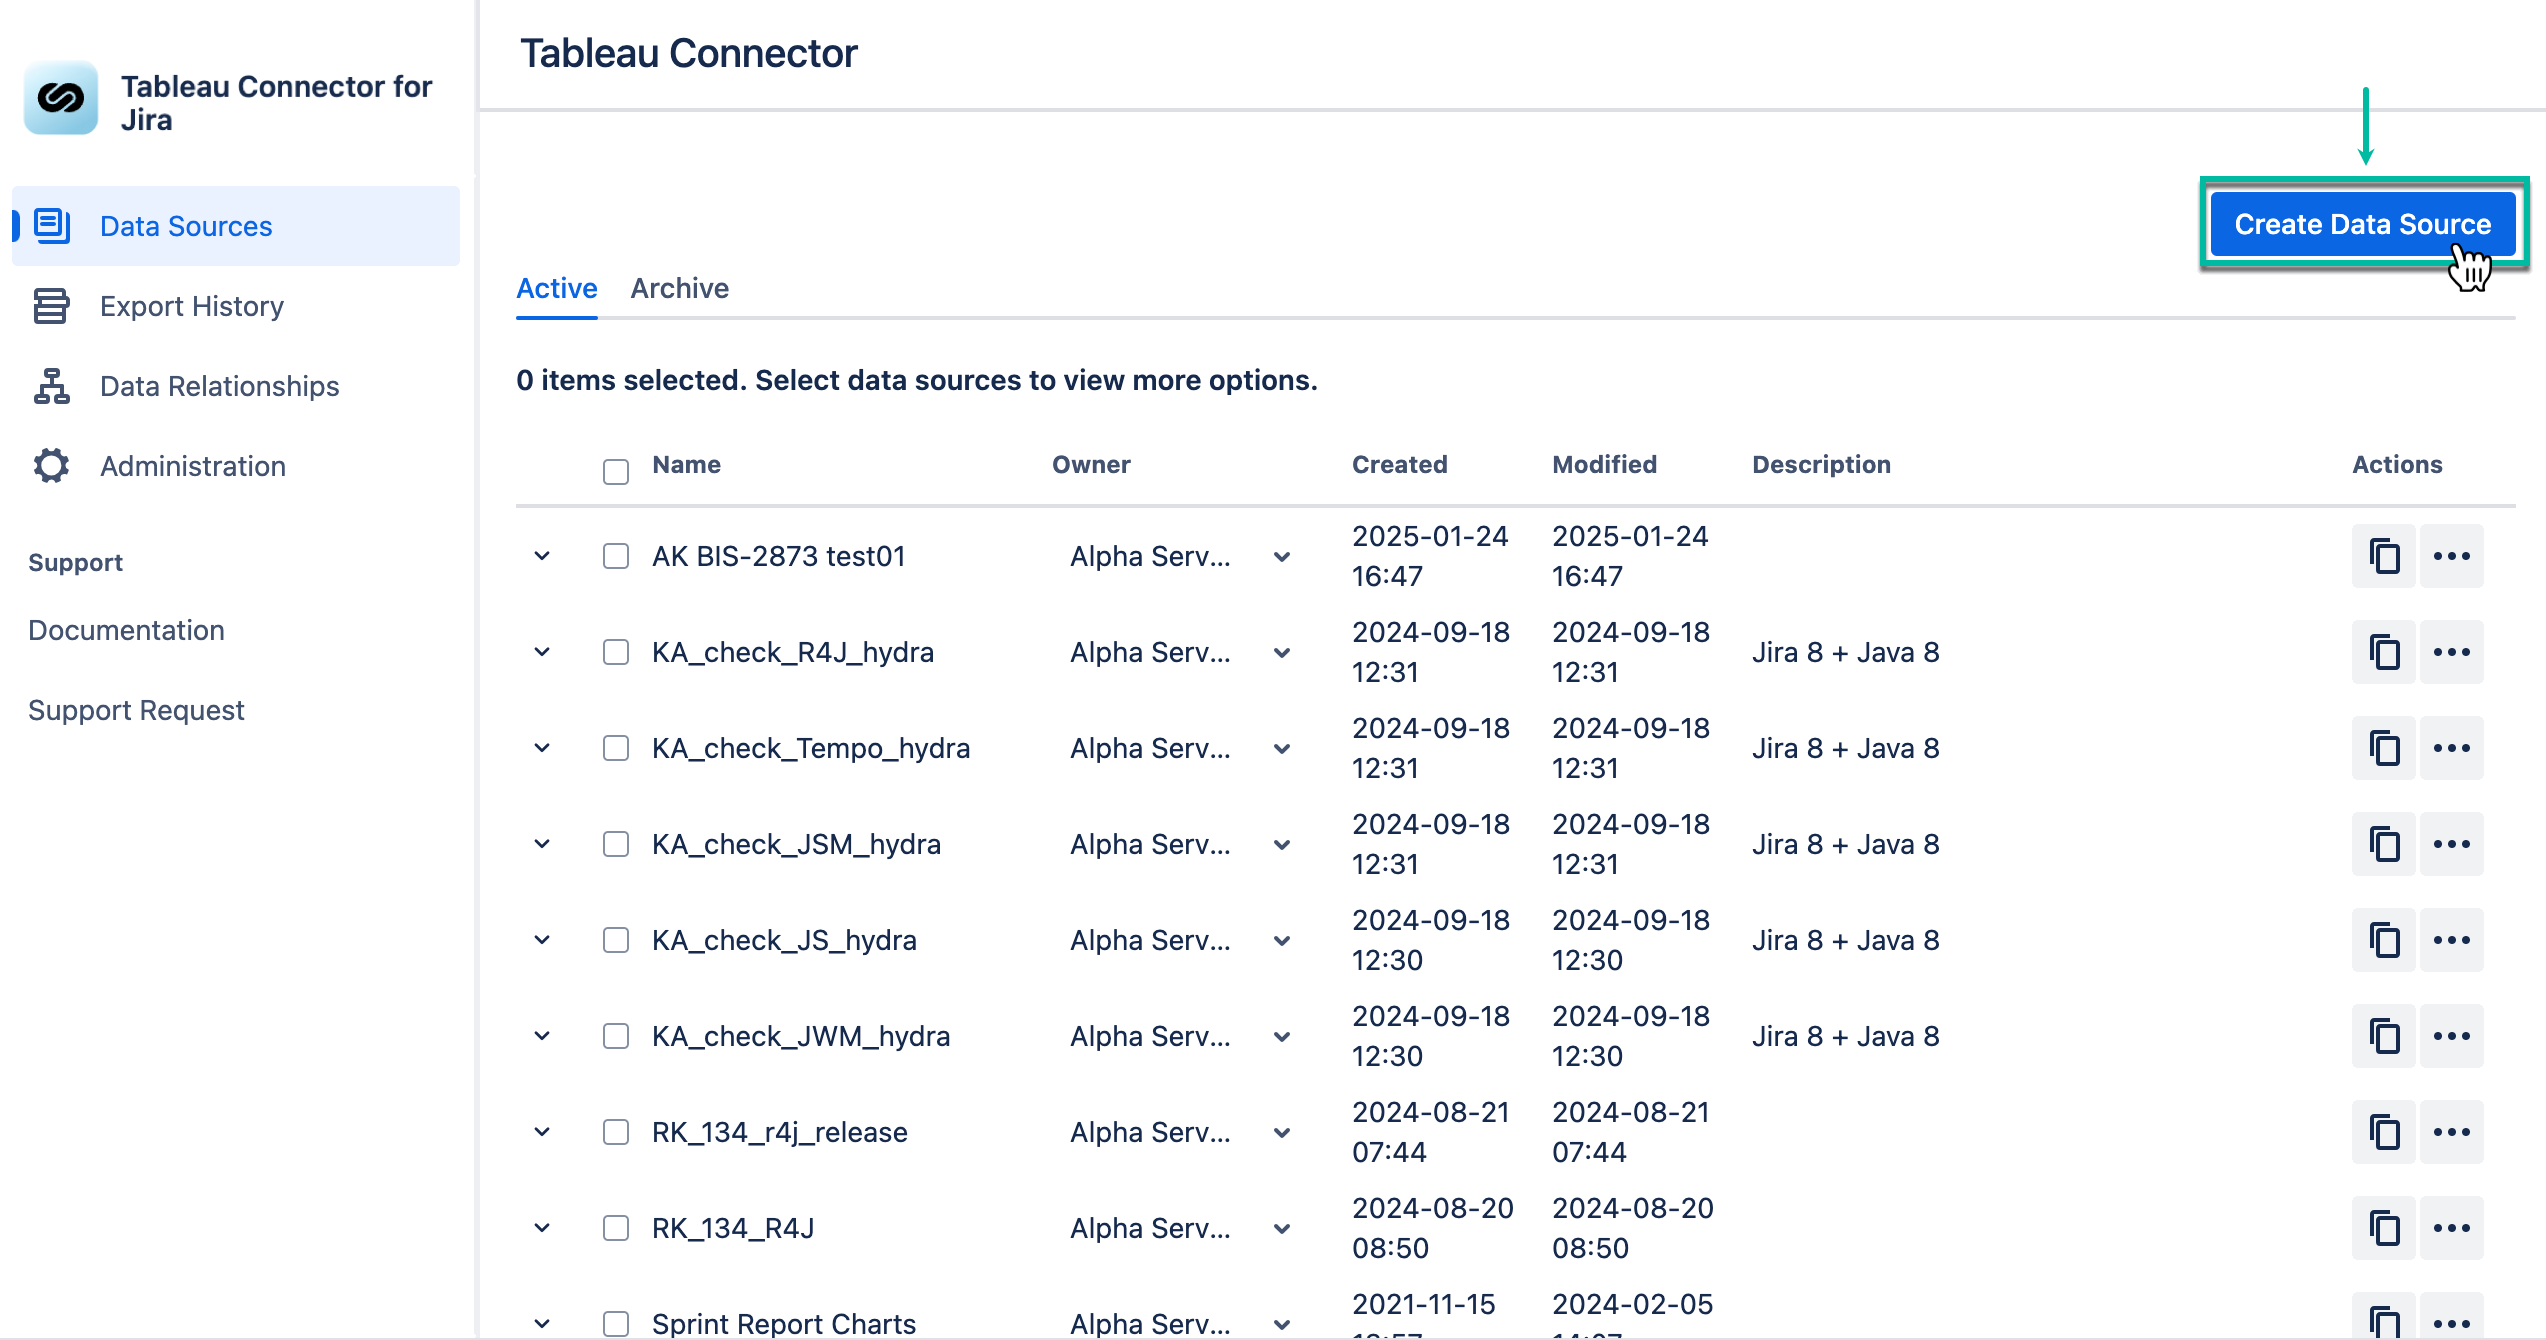Viewport: 2546px width, 1340px height.
Task: Expand the RK_134_r4j_release row
Action: (542, 1132)
